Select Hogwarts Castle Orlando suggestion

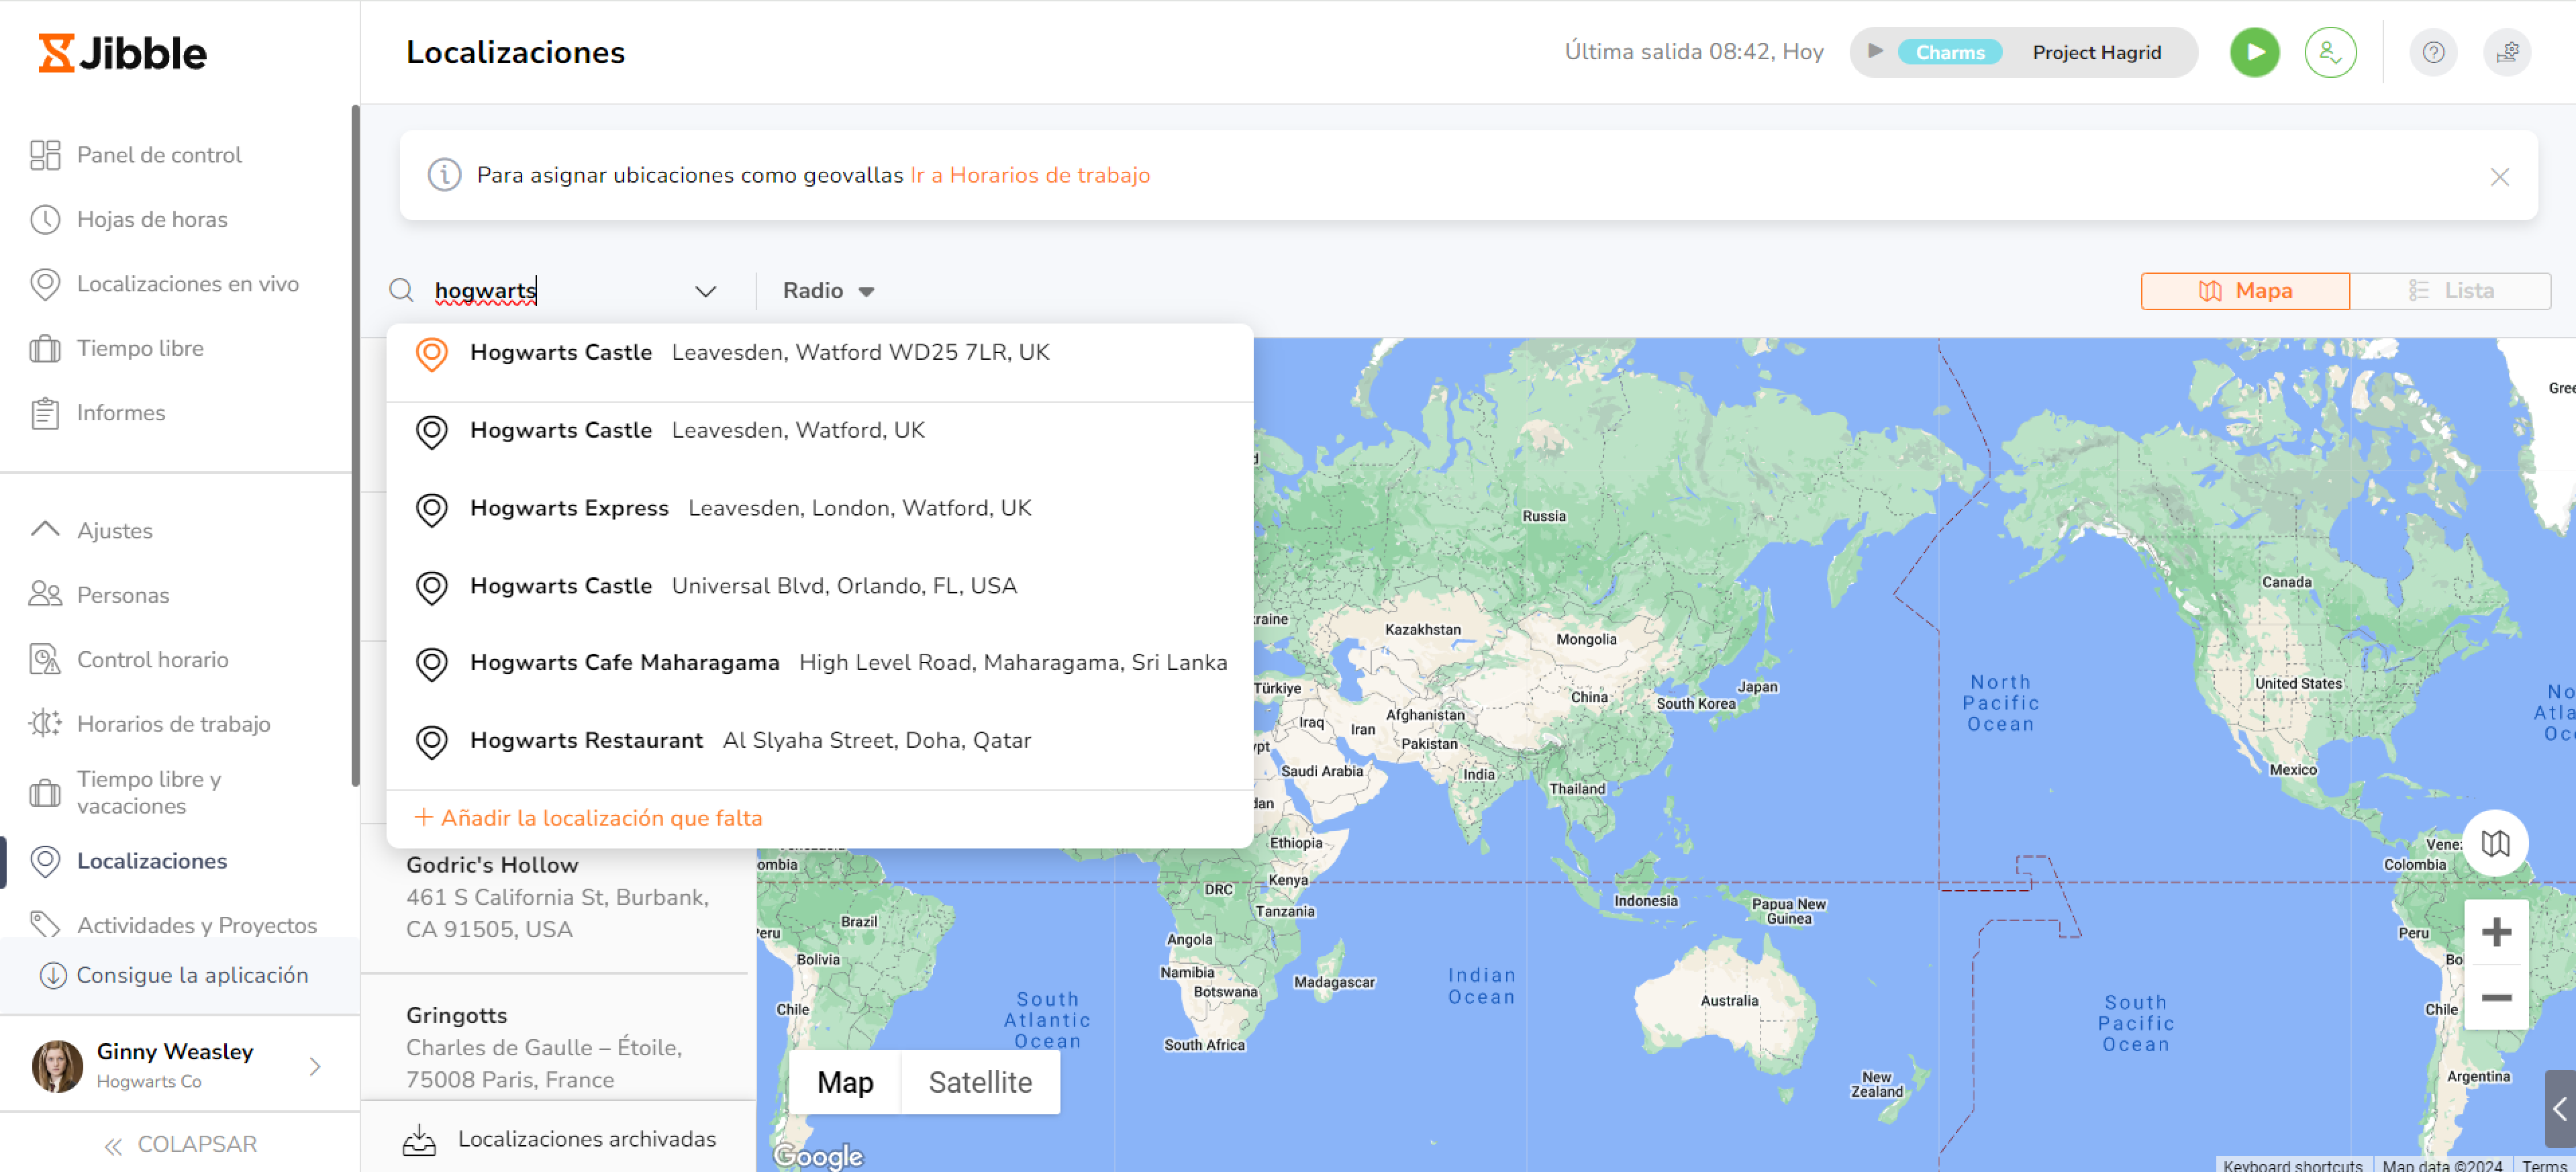tap(820, 586)
